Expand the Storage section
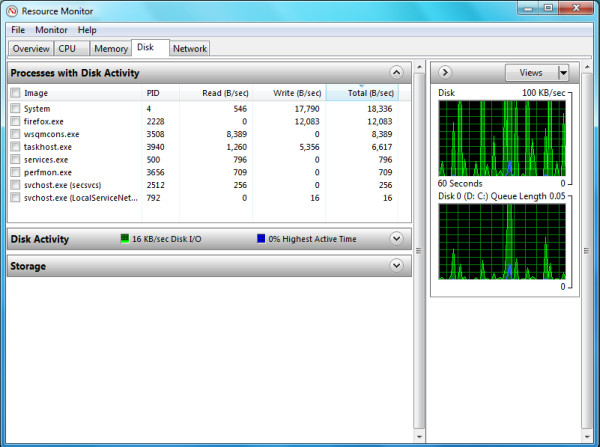The width and height of the screenshot is (600, 447). pyautogui.click(x=396, y=265)
